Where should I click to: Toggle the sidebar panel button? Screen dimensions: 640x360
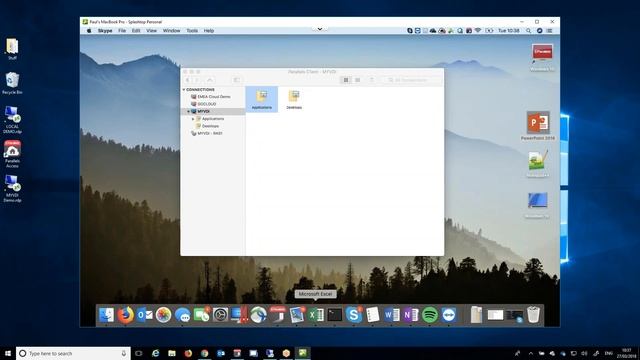236,80
